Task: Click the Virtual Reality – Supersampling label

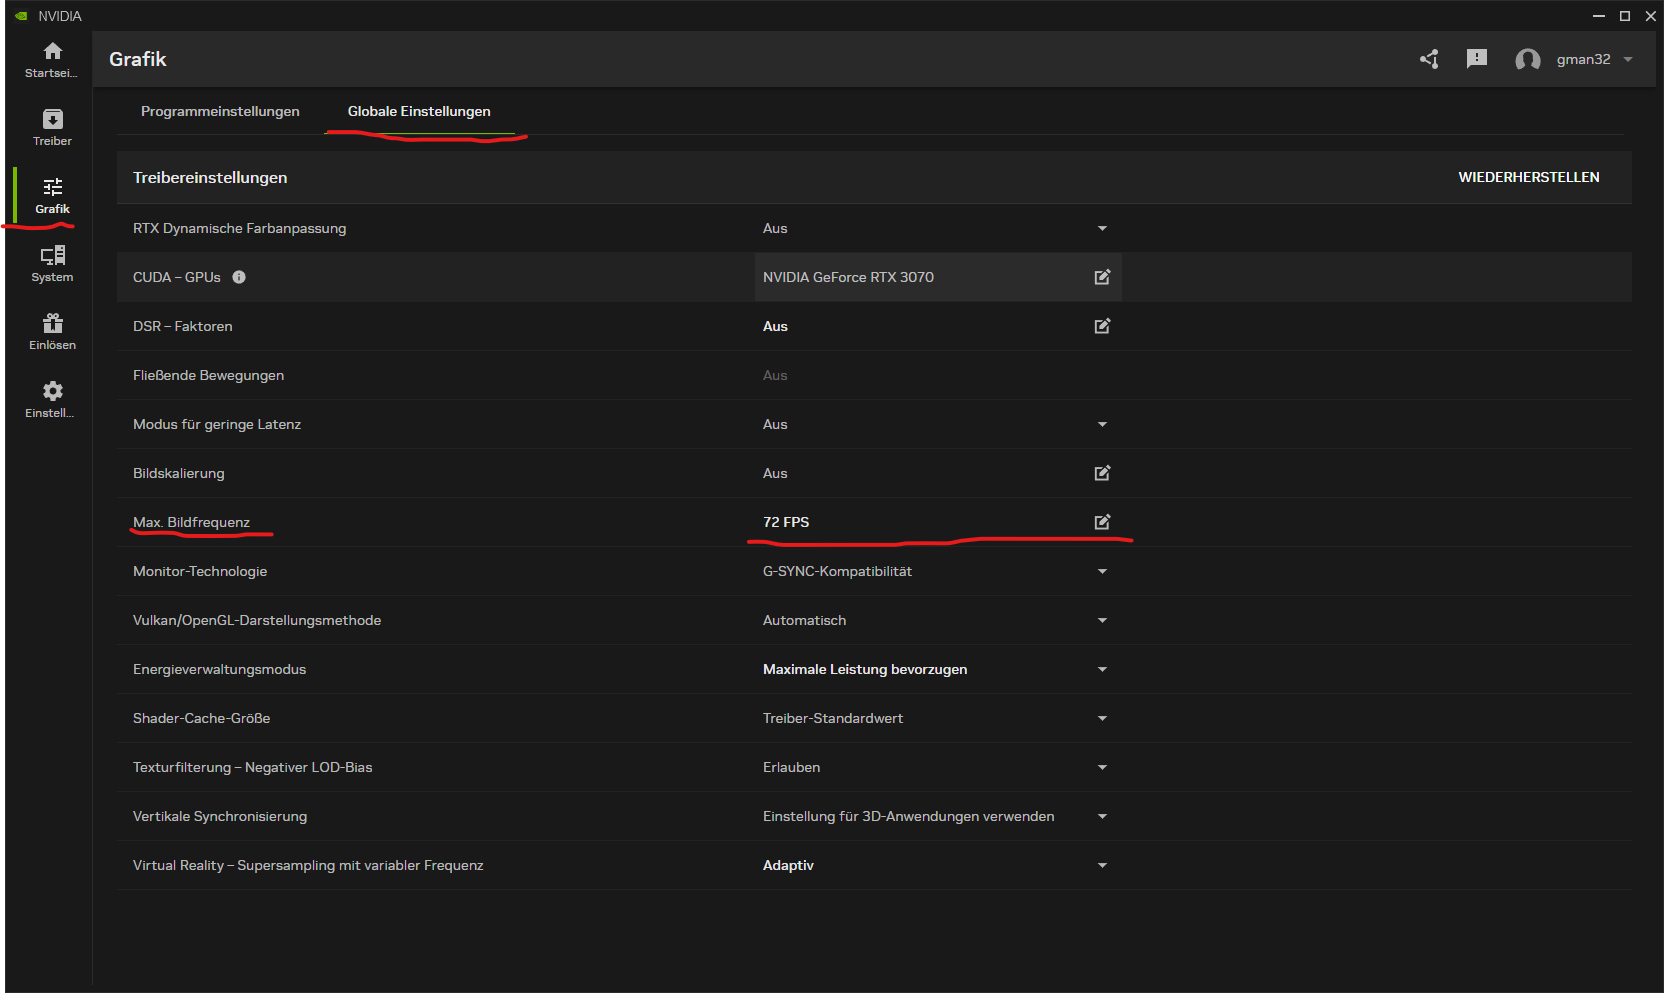Action: click(308, 865)
